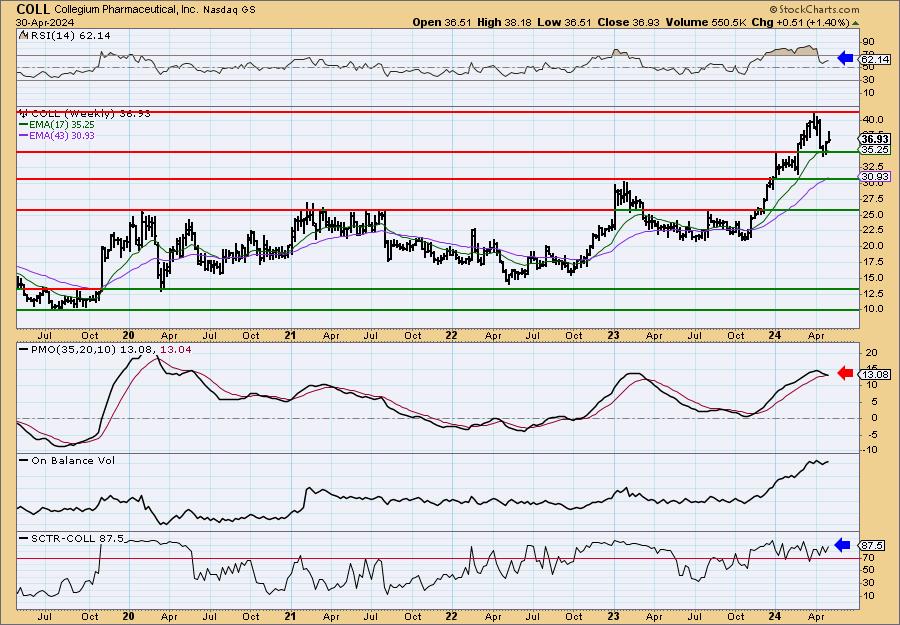This screenshot has height=625, width=900.
Task: Click the 90 label on RSI axis
Action: coord(868,42)
